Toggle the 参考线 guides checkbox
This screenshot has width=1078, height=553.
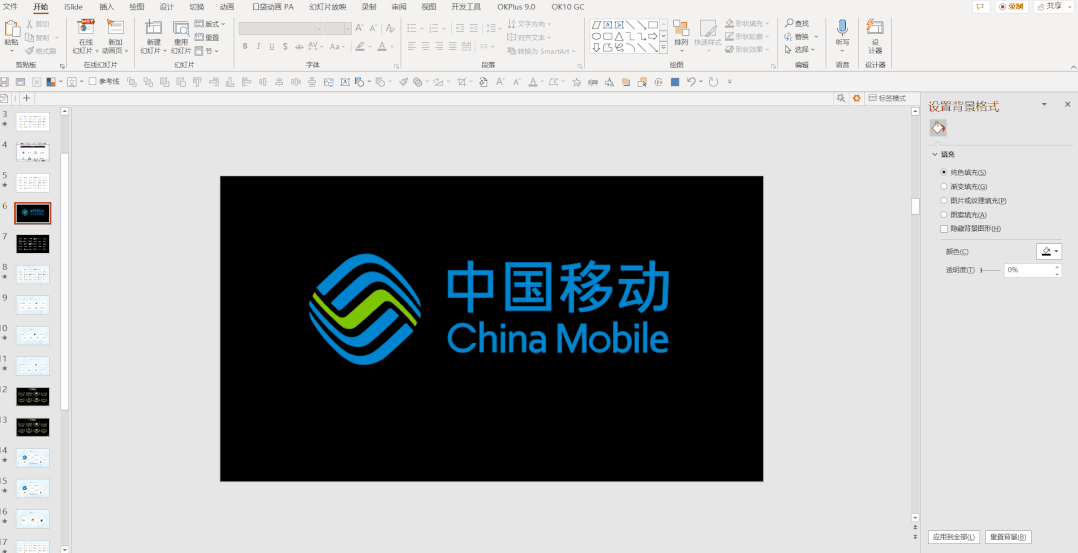pyautogui.click(x=92, y=81)
